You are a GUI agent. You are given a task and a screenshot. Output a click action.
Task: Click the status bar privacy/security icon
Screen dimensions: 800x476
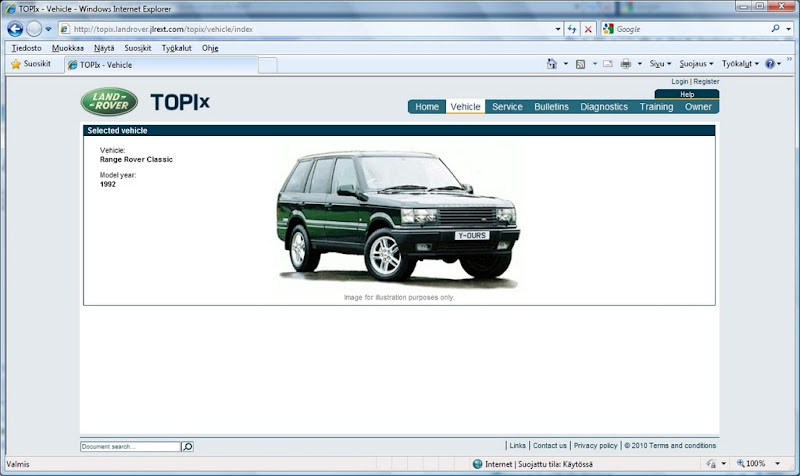(x=711, y=464)
